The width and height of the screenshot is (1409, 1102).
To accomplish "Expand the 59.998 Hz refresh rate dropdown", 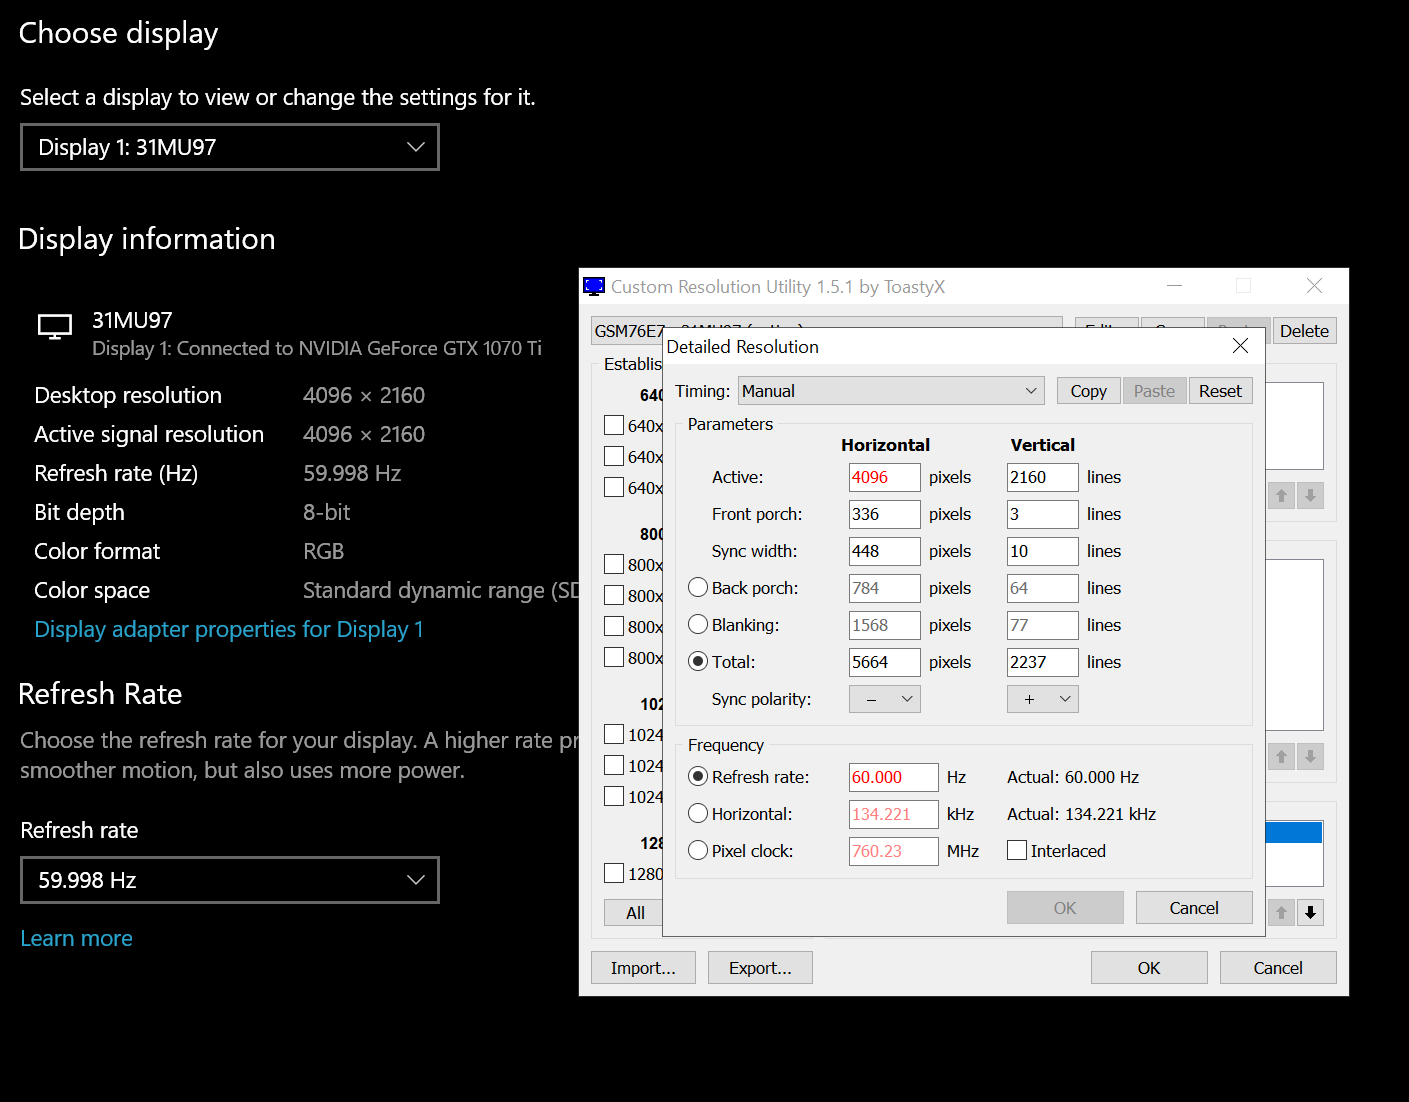I will [x=229, y=880].
